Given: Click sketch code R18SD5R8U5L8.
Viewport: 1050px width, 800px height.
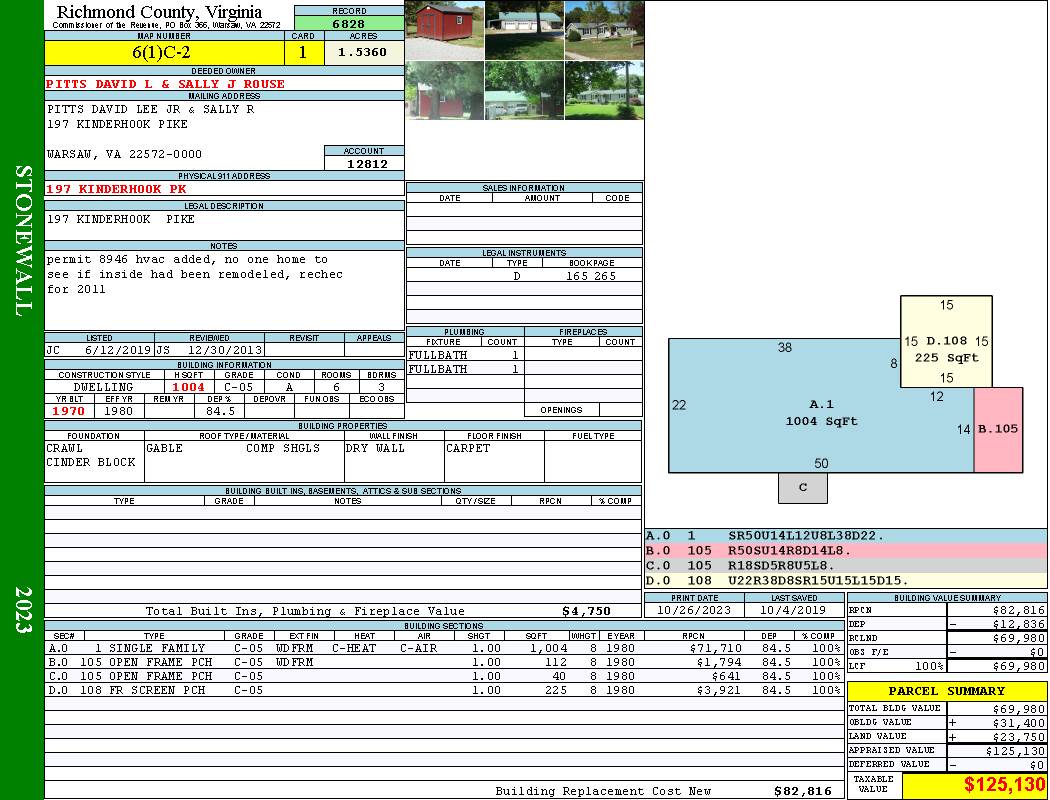Looking at the screenshot, I should [781, 566].
